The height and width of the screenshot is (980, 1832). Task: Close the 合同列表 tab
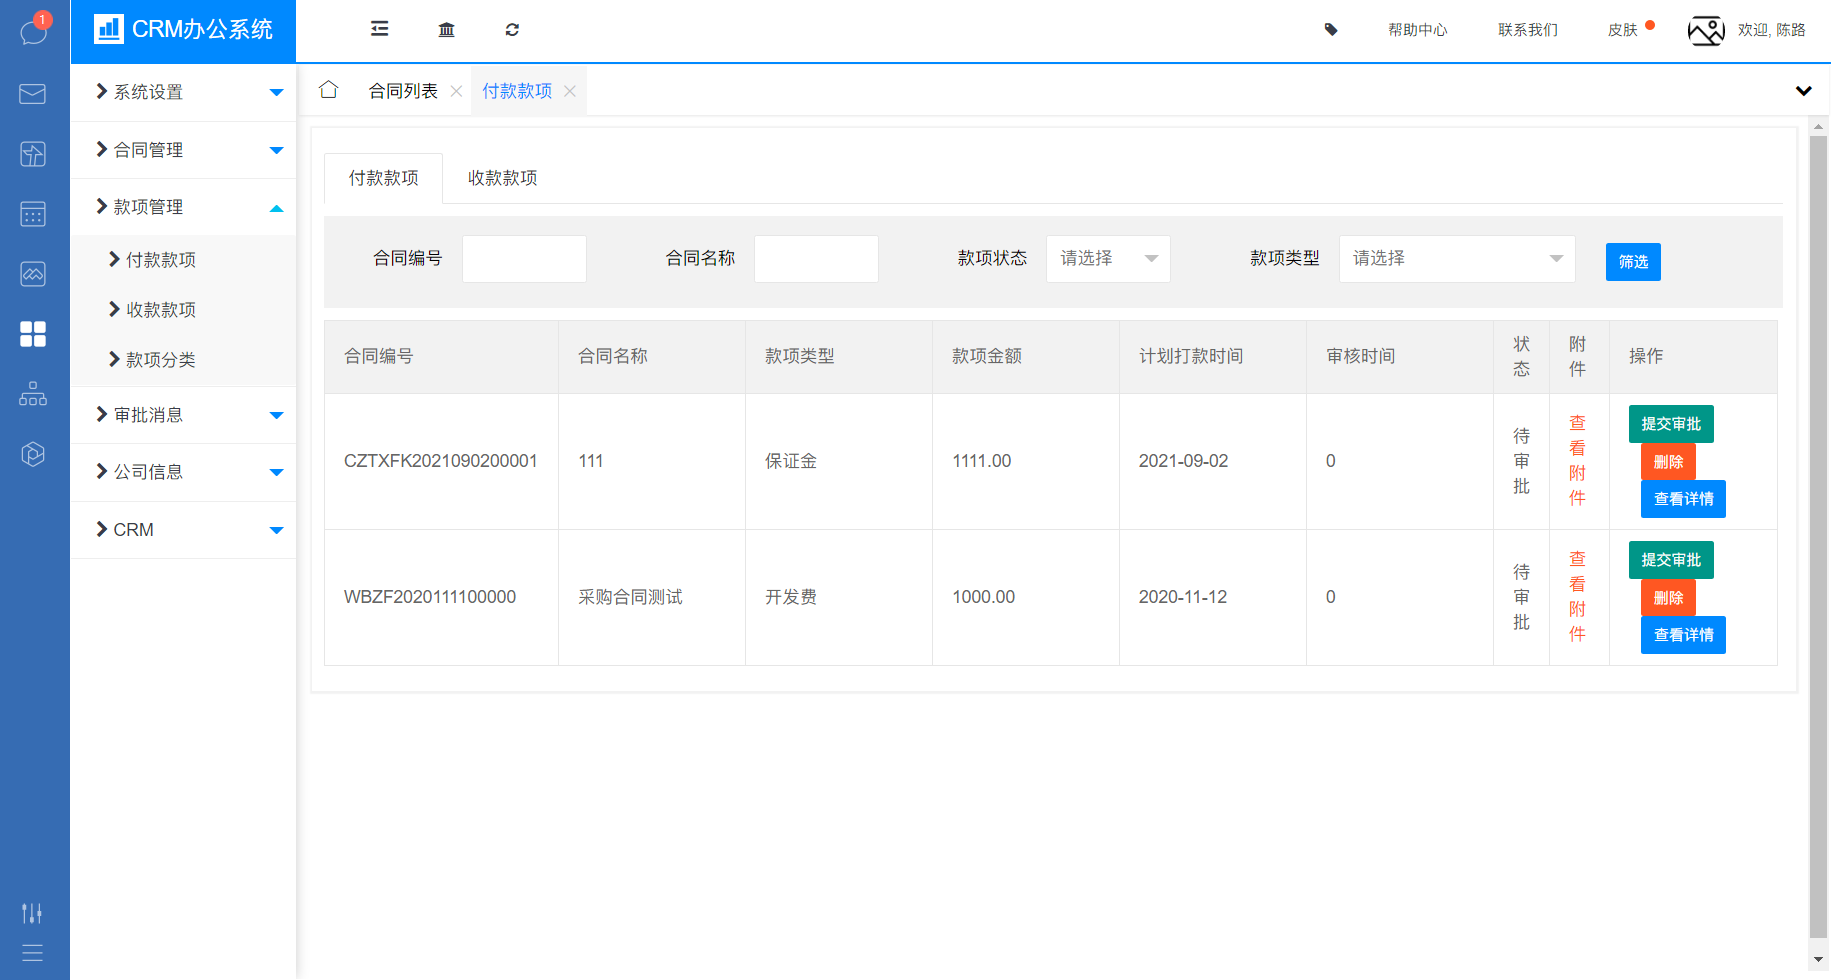click(457, 90)
